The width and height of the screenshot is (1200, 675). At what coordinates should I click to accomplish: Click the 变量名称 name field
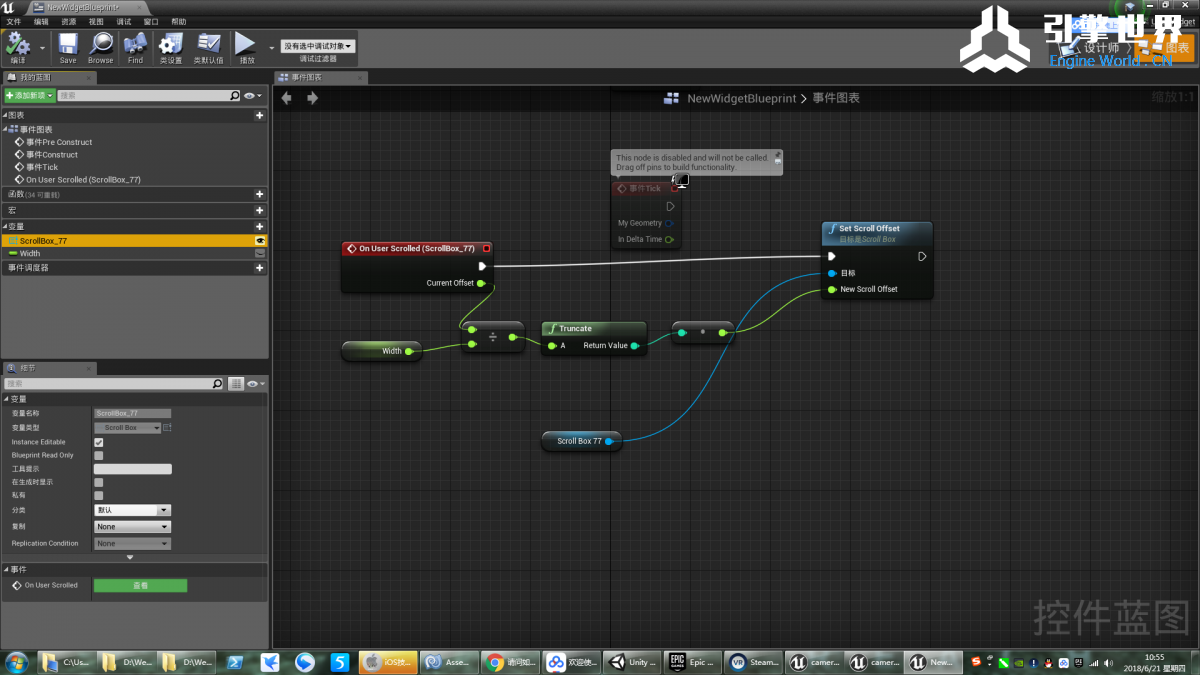132,413
